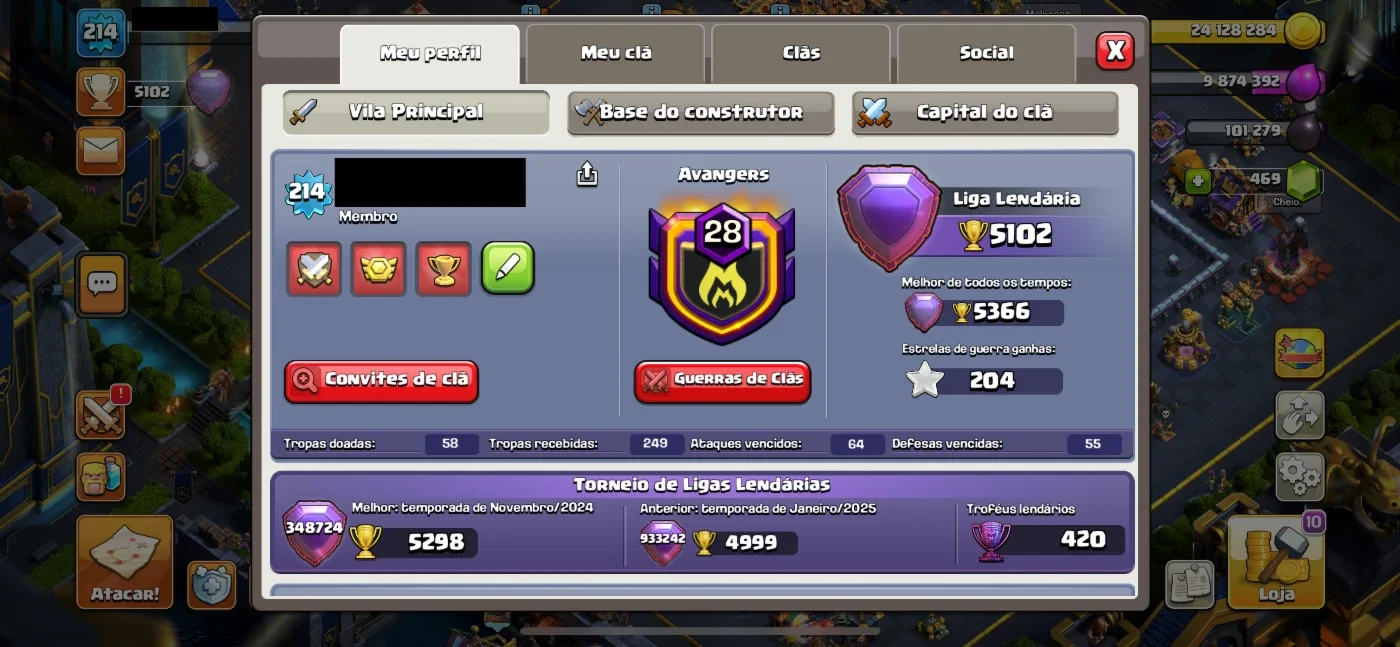Select the crossed swords label badge
The width and height of the screenshot is (1400, 647).
click(314, 269)
